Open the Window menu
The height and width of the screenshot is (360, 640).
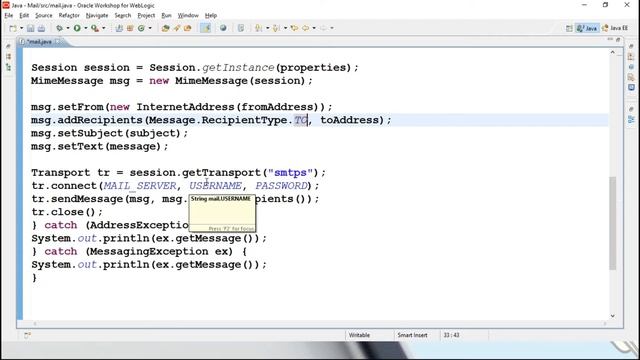point(188,16)
